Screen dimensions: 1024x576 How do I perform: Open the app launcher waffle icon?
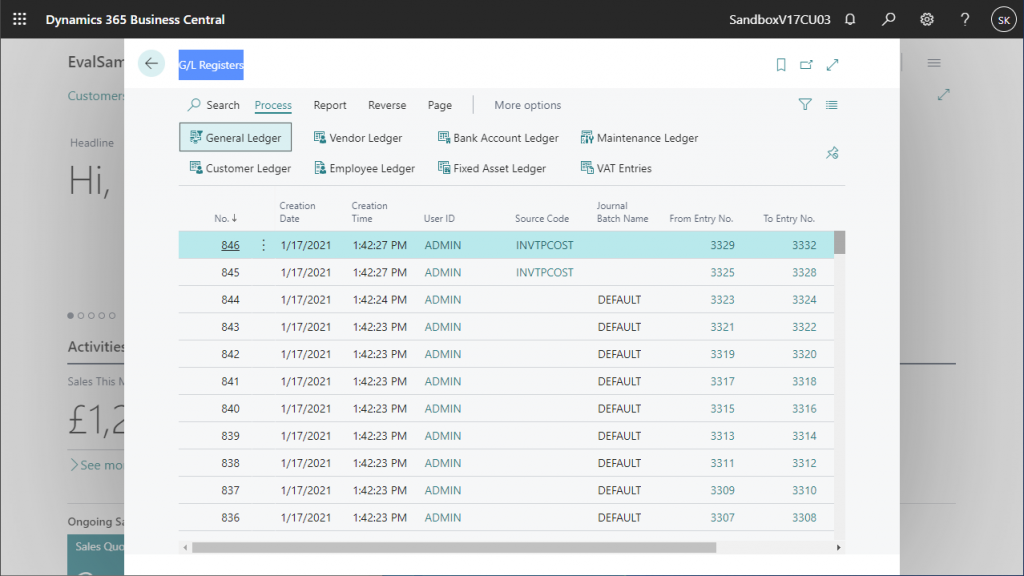coord(20,19)
